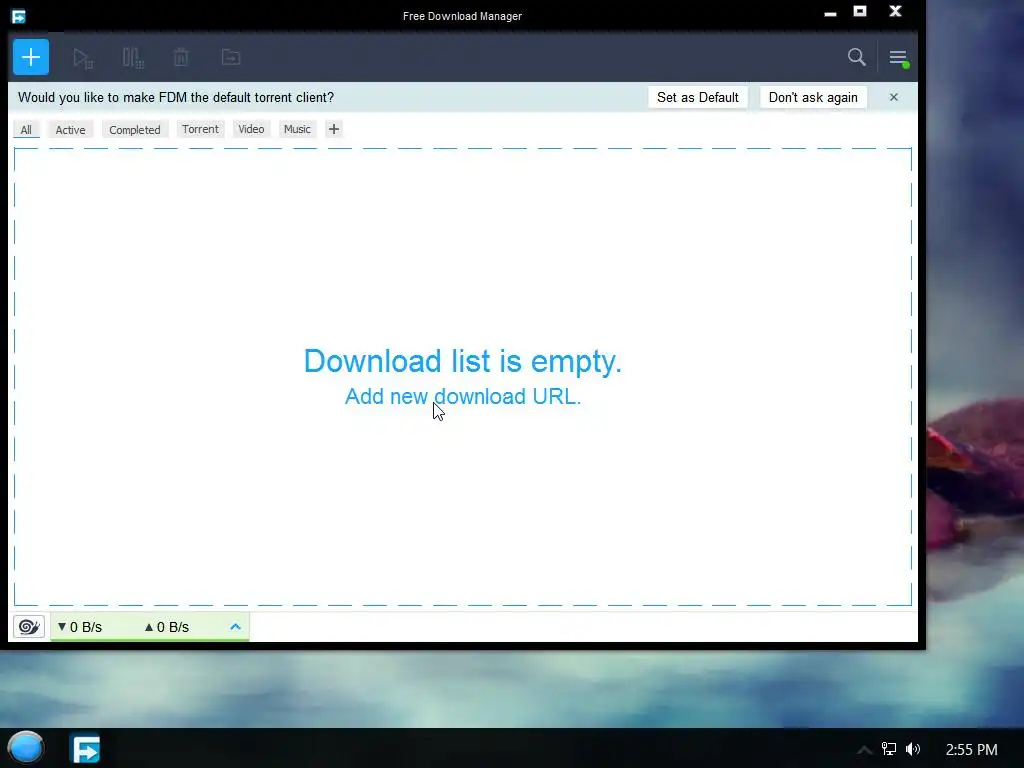Switch to the Completed tab

click(x=135, y=129)
